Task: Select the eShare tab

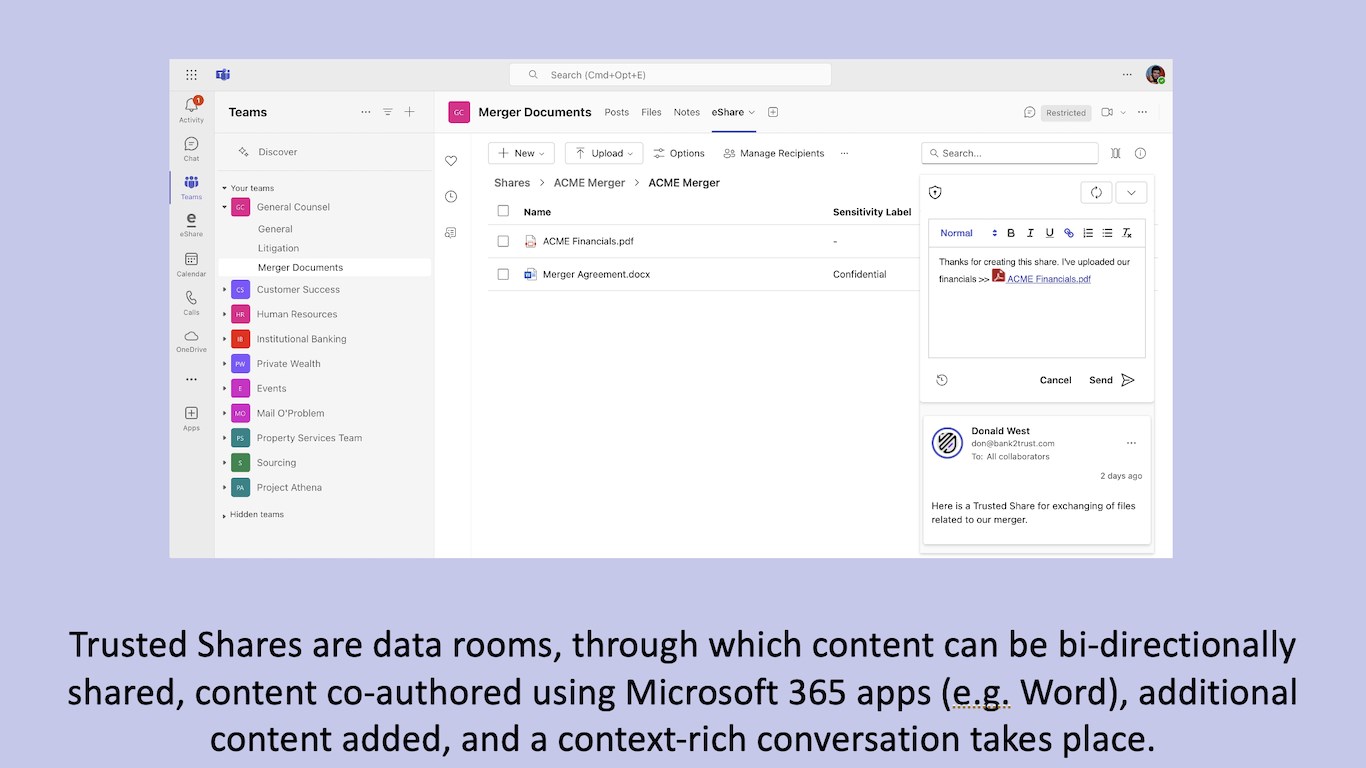Action: pyautogui.click(x=728, y=112)
